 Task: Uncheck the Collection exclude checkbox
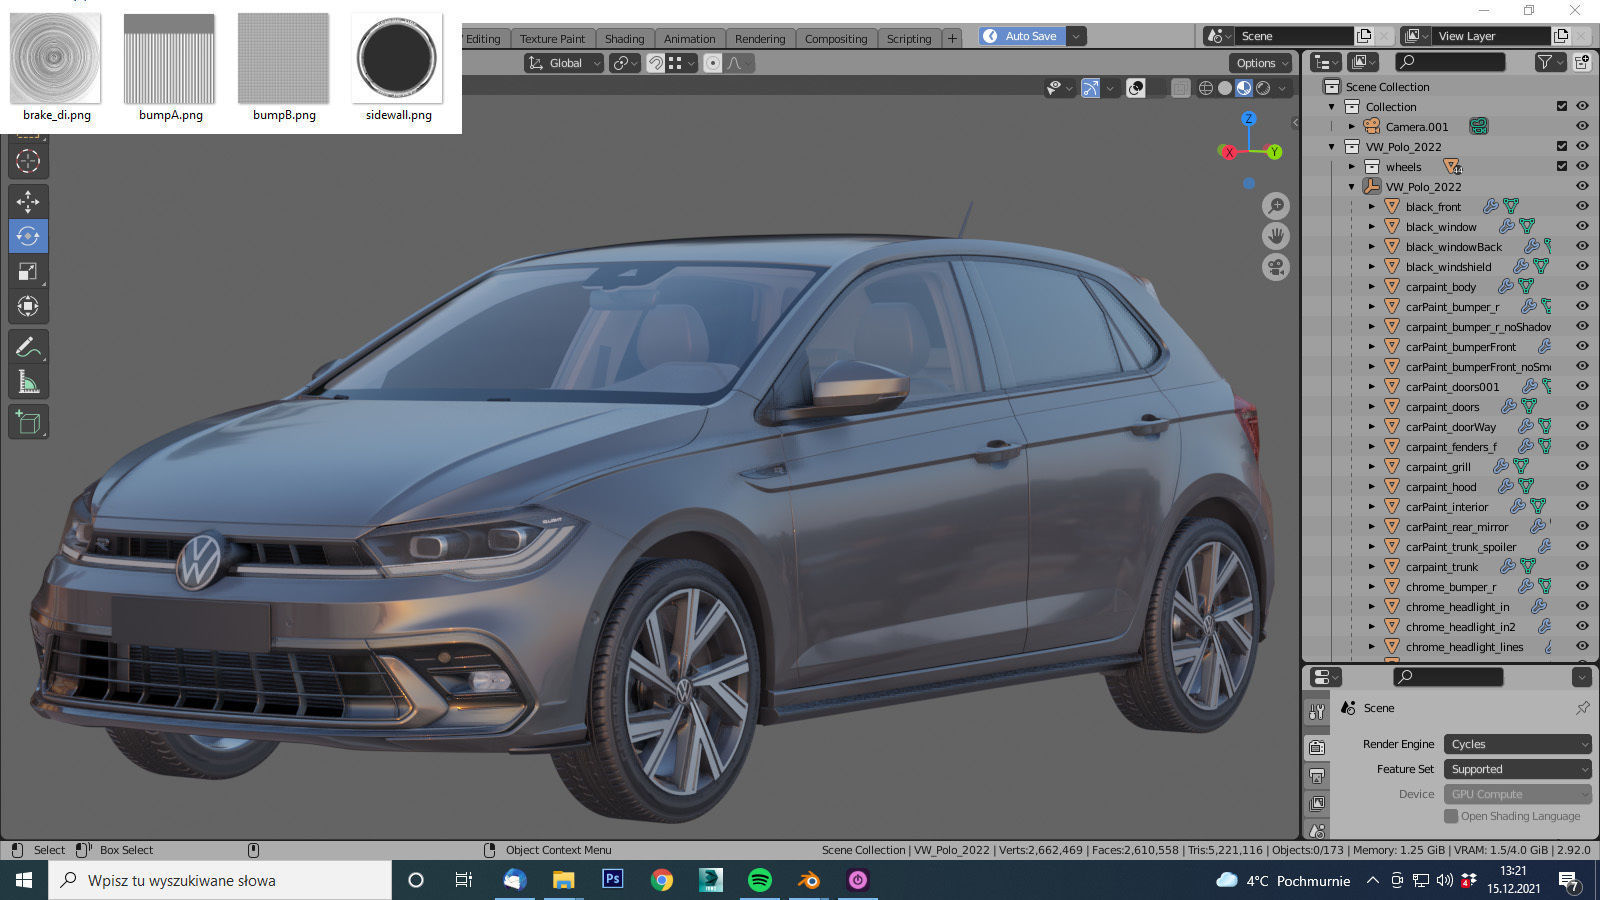(x=1562, y=106)
